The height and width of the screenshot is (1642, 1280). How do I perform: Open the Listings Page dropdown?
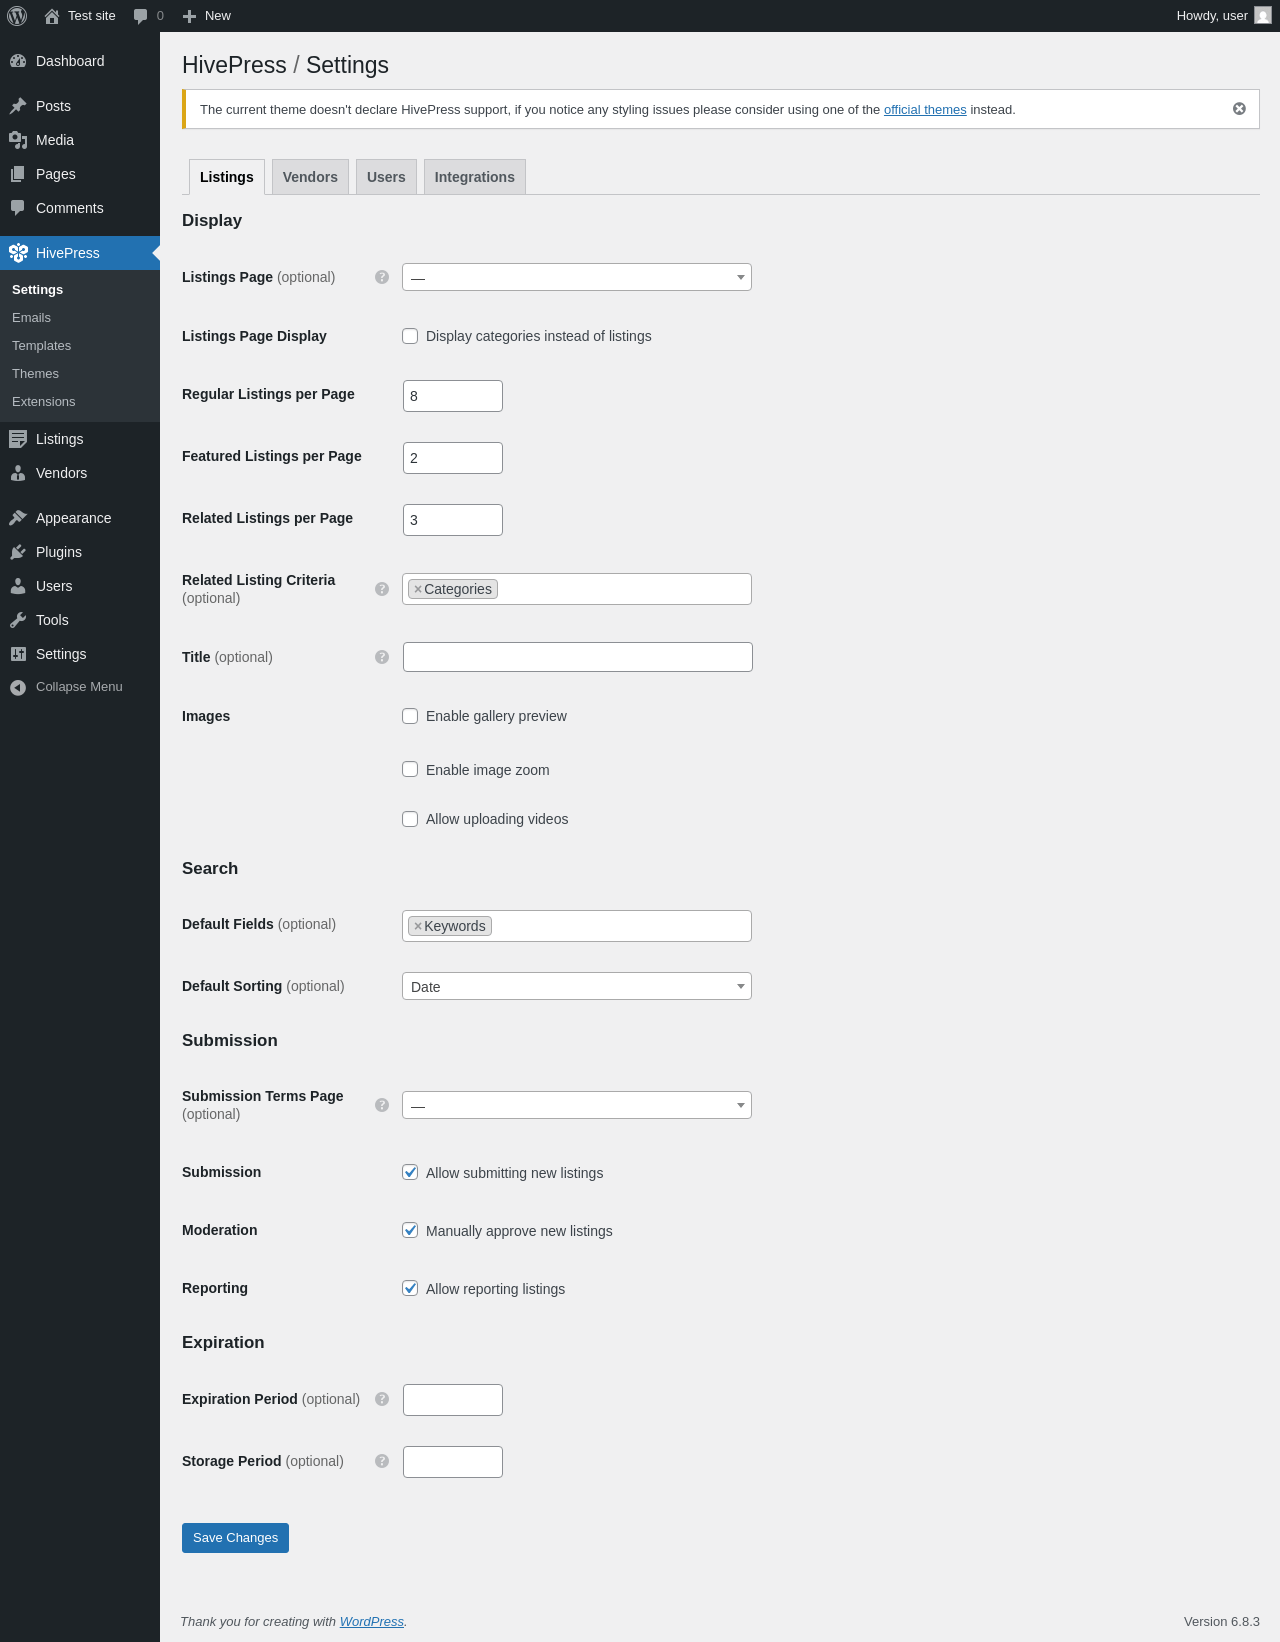(x=577, y=277)
